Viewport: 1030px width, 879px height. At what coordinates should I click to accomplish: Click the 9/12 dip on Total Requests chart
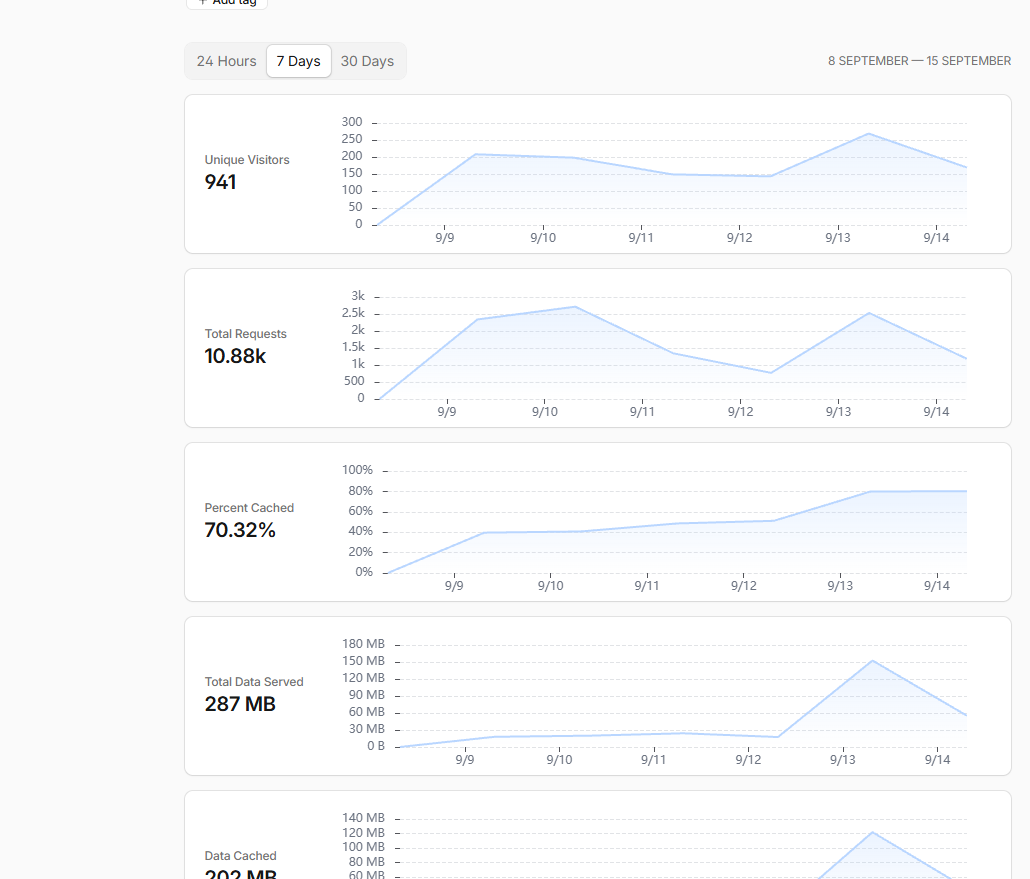point(771,372)
